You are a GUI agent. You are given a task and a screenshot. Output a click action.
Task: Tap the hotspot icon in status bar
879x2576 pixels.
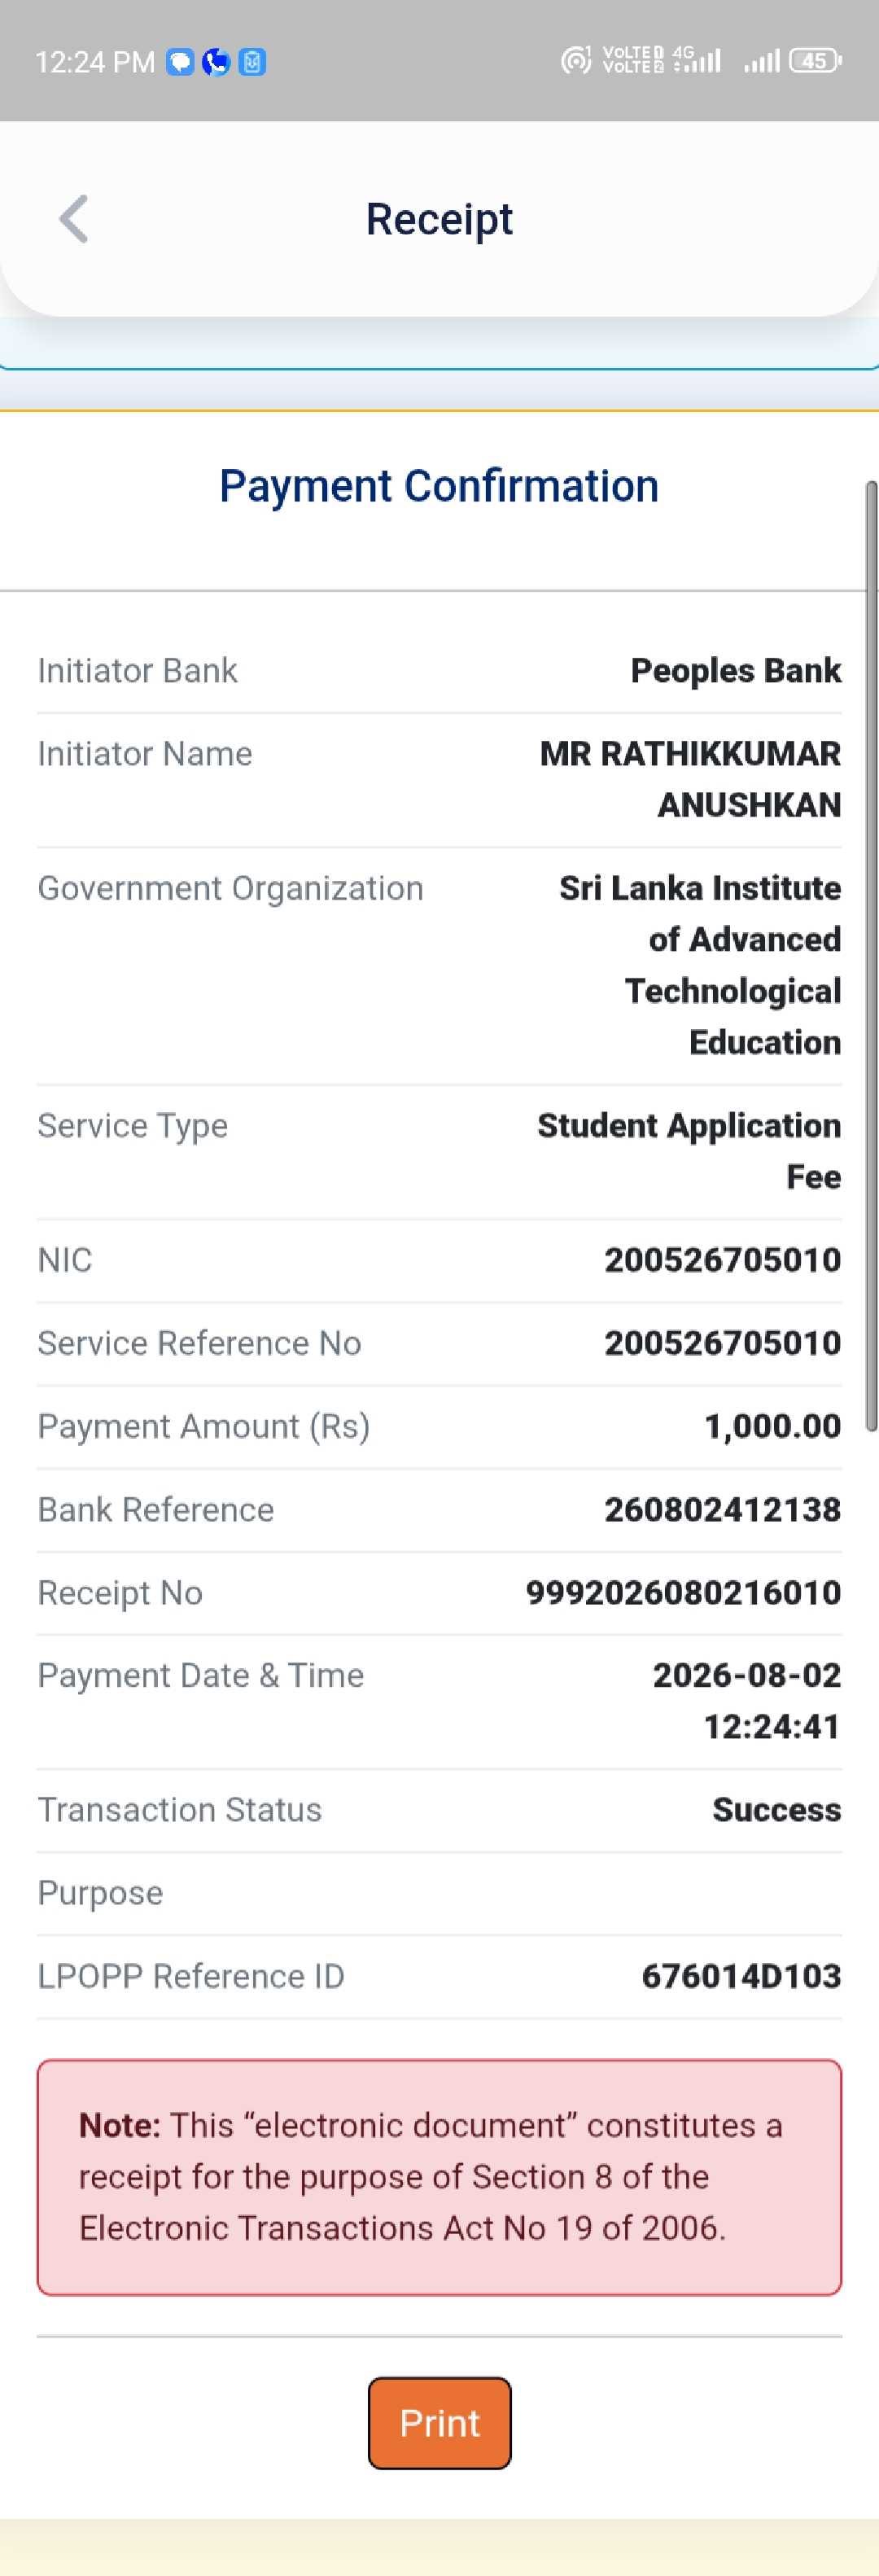coord(576,61)
